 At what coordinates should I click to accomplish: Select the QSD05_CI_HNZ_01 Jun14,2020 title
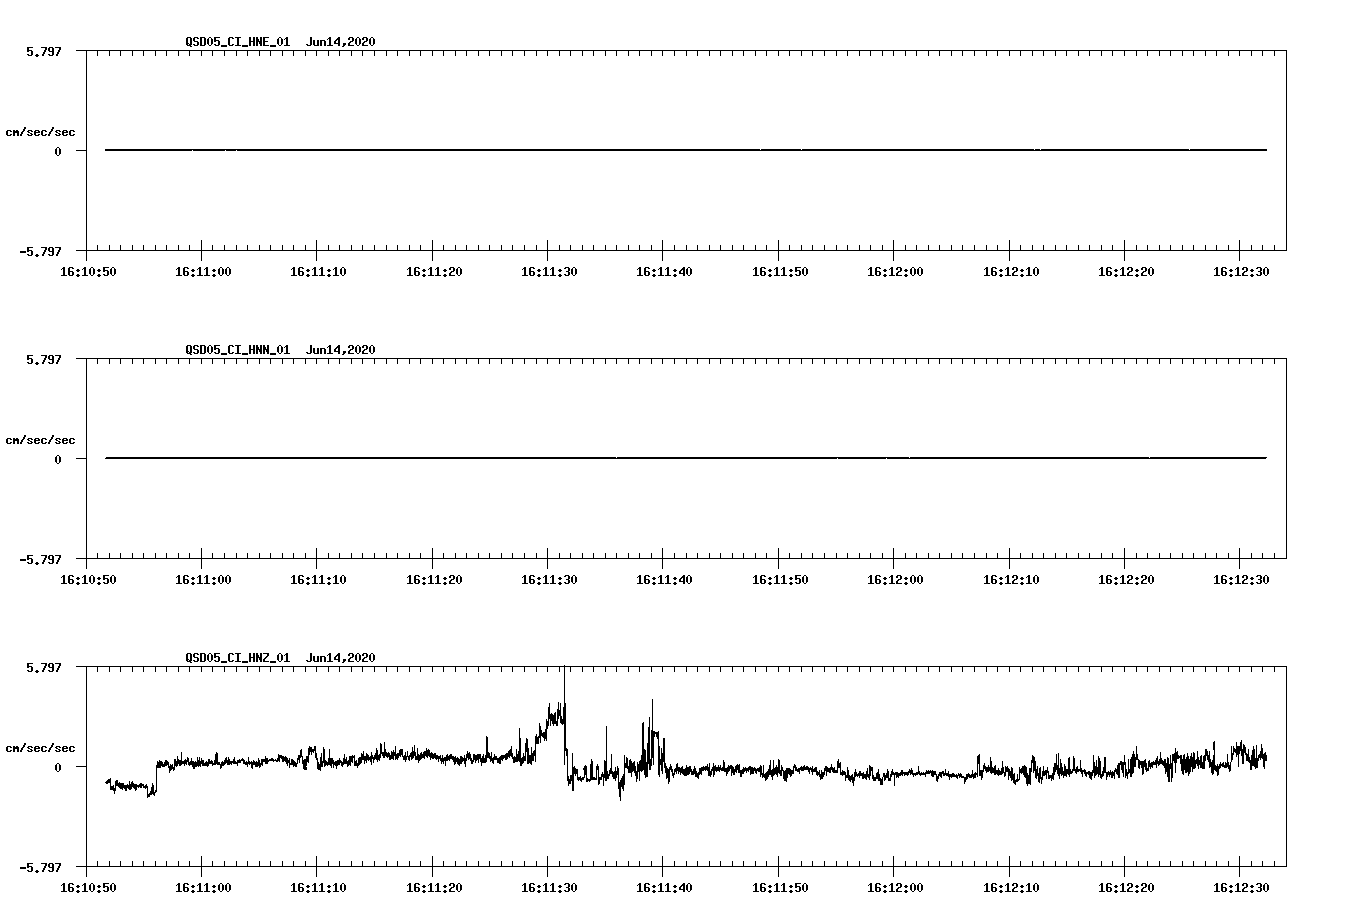click(x=280, y=657)
